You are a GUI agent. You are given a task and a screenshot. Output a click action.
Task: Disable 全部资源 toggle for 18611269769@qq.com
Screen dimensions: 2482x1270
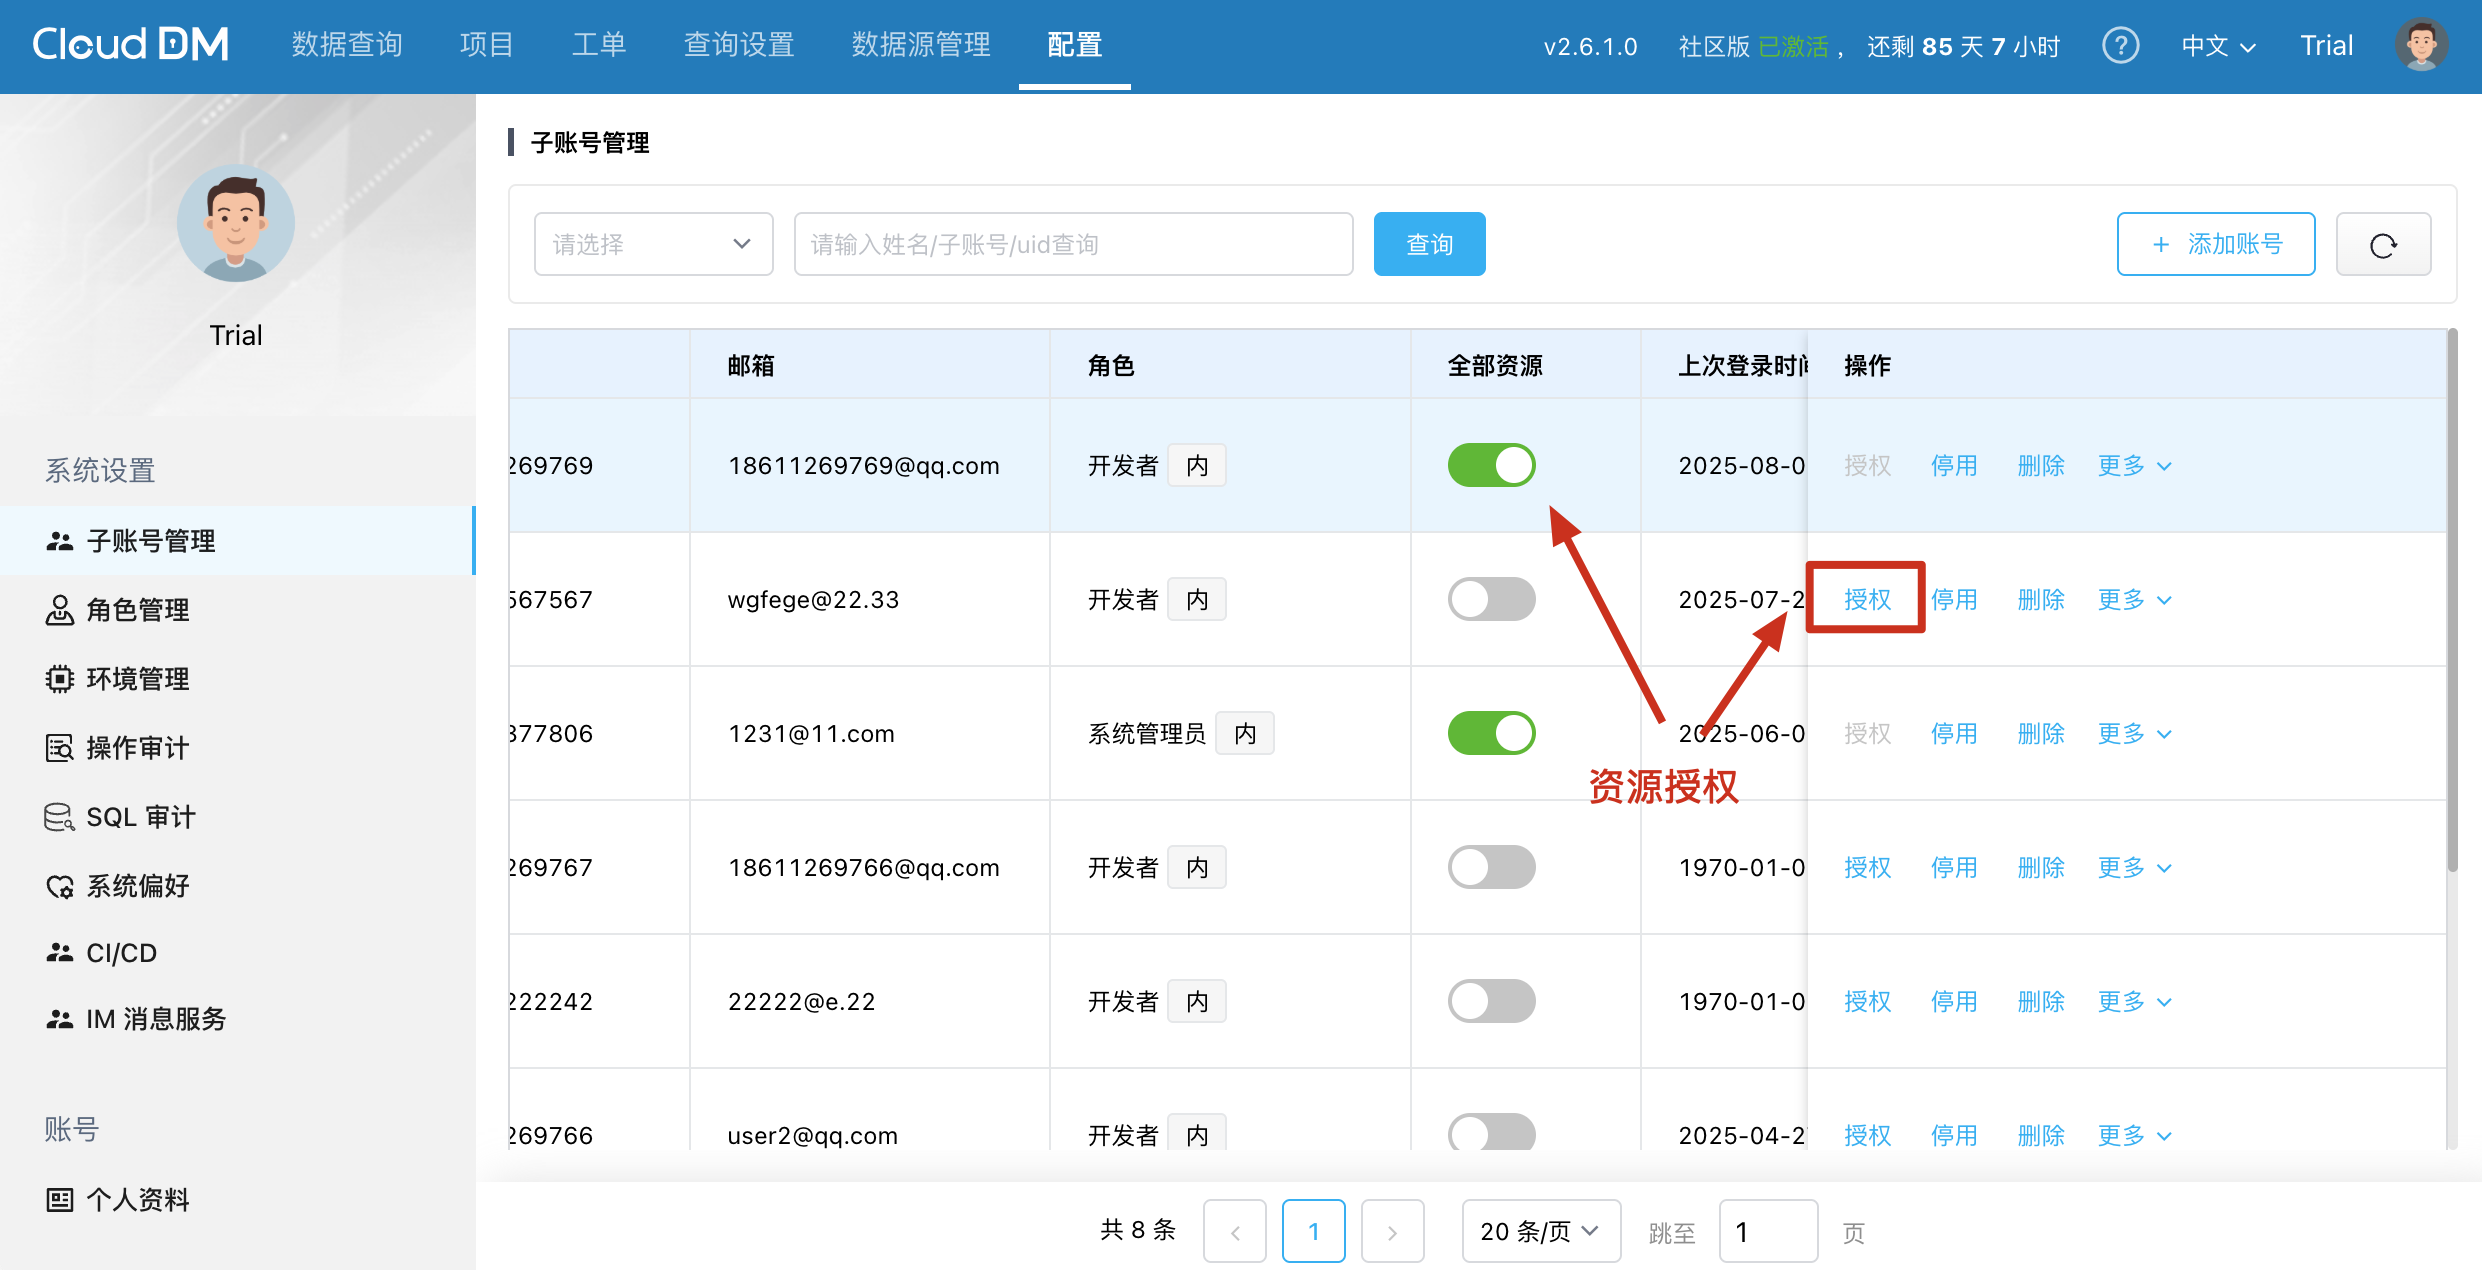pyautogui.click(x=1491, y=466)
